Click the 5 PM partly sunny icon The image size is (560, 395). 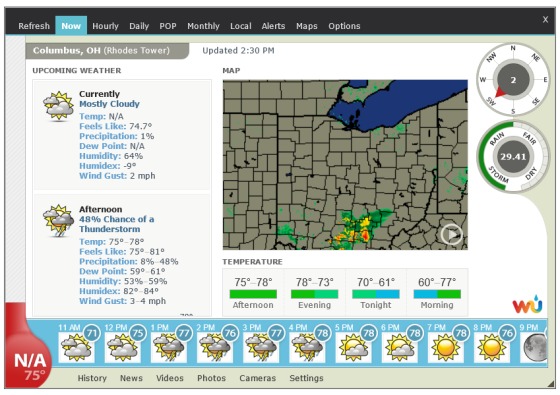point(353,347)
